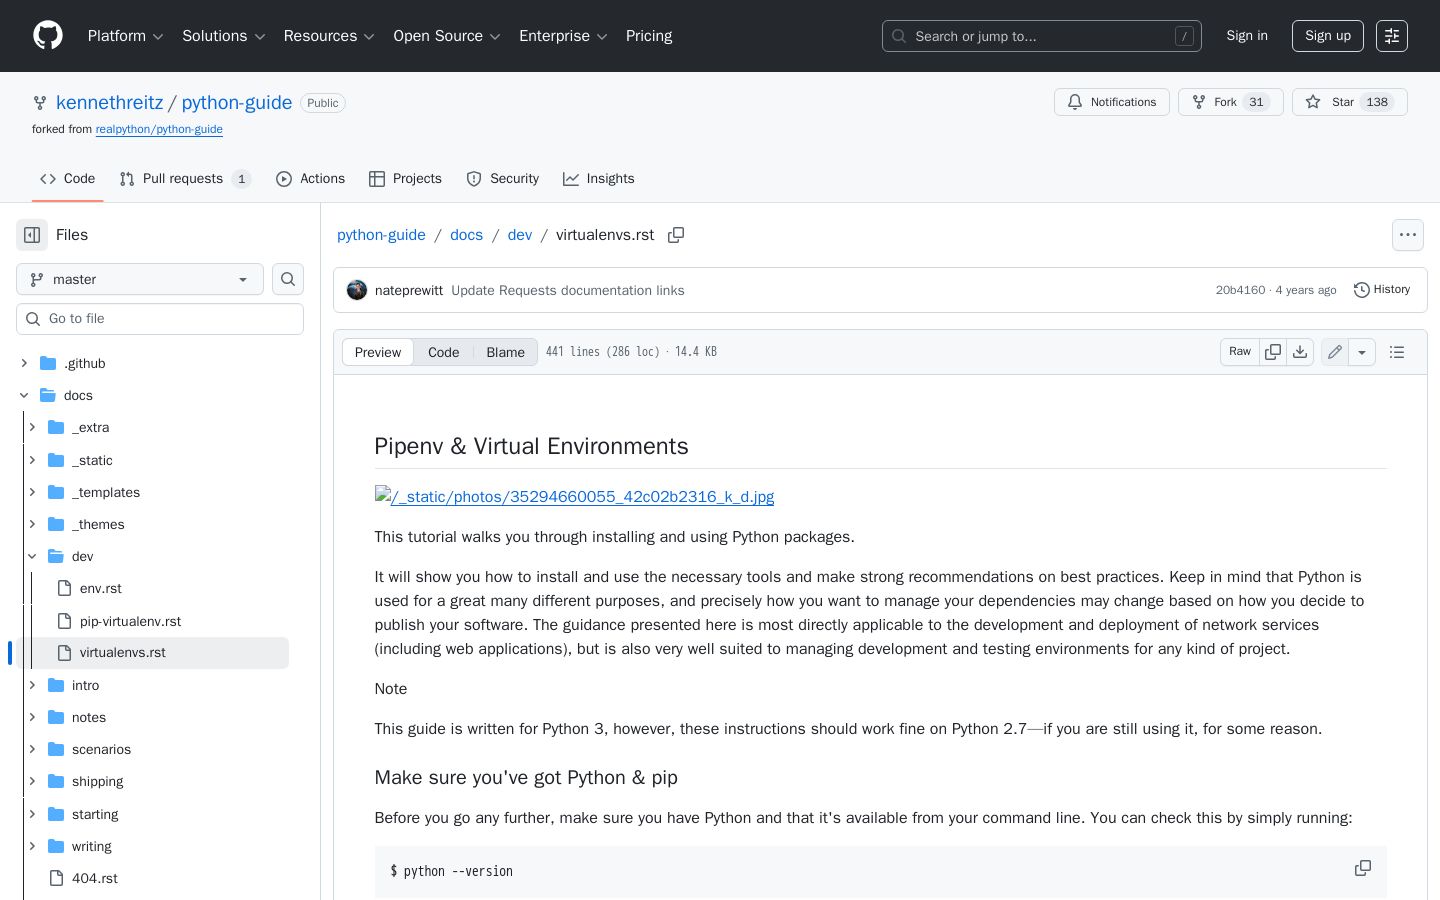Open commit 20b4160
Screen dimensions: 1440x900
click(x=1240, y=290)
